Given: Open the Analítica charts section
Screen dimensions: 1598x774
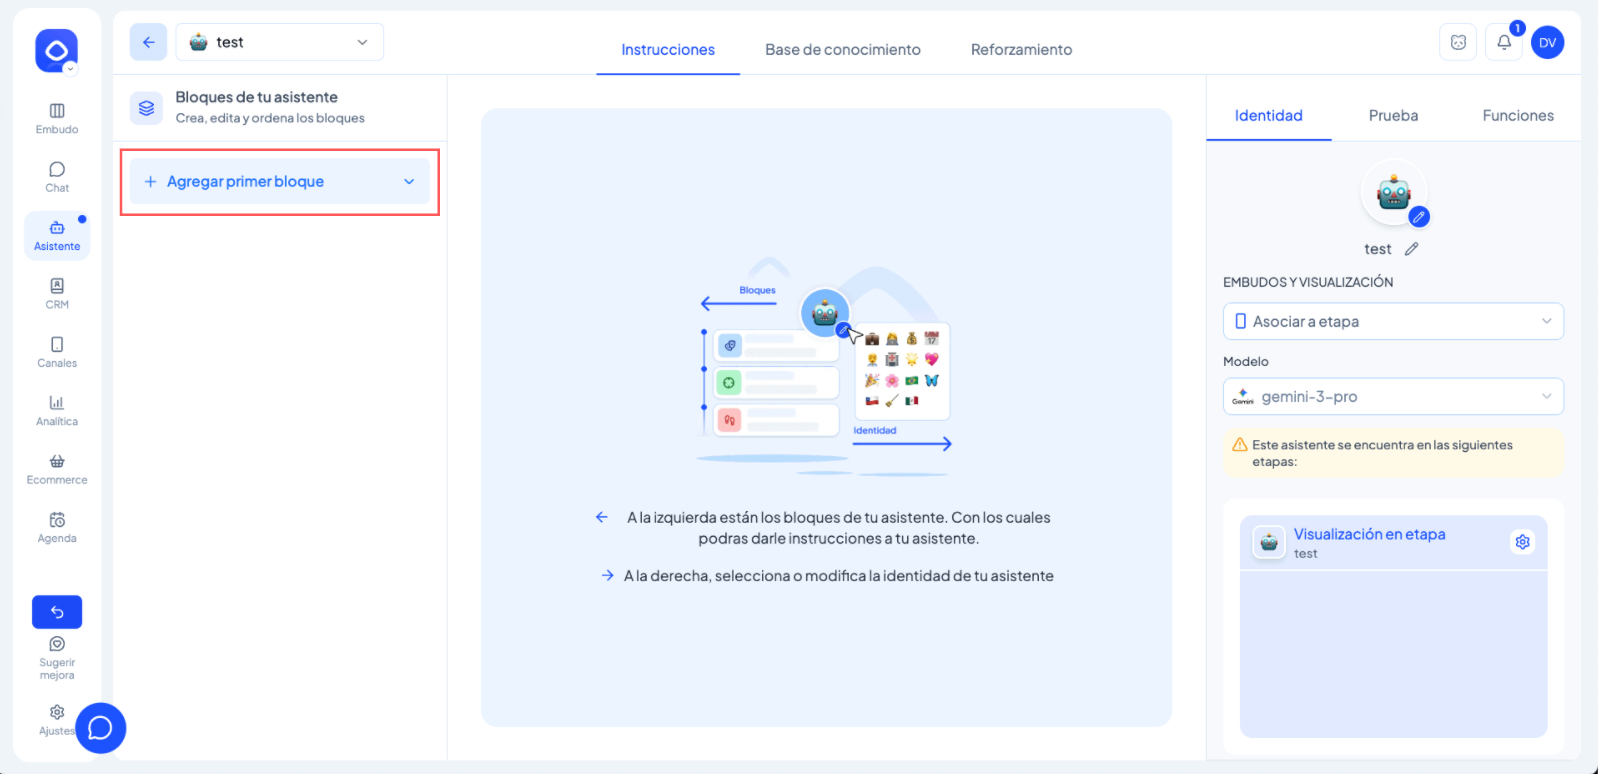Looking at the screenshot, I should tap(57, 410).
